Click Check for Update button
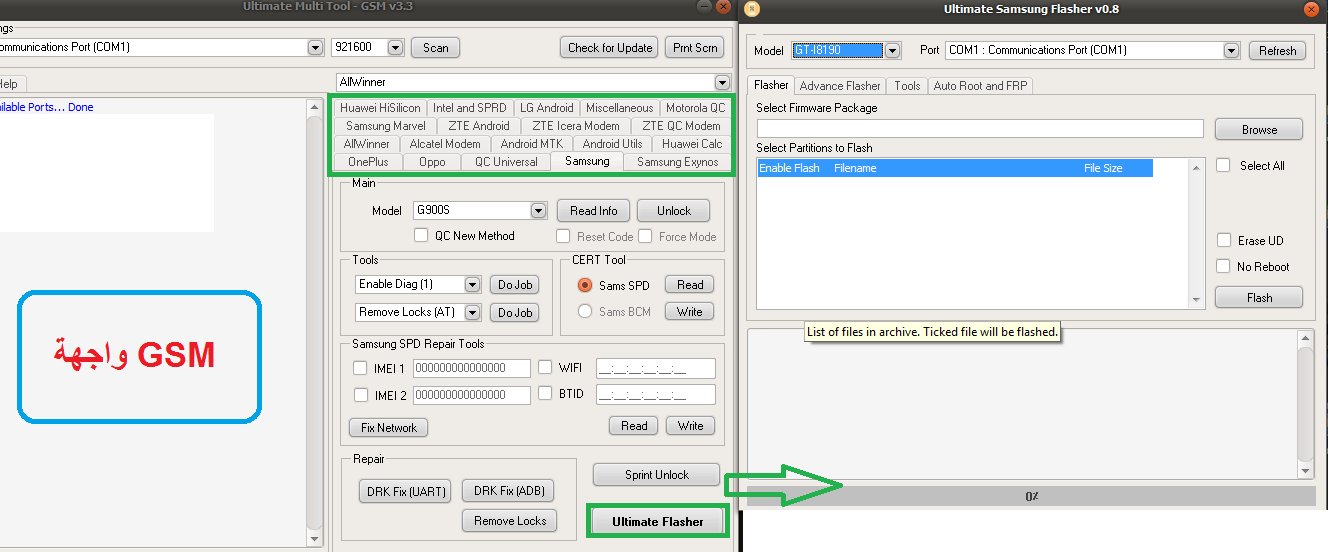Viewport: 1328px width, 552px height. tap(609, 47)
